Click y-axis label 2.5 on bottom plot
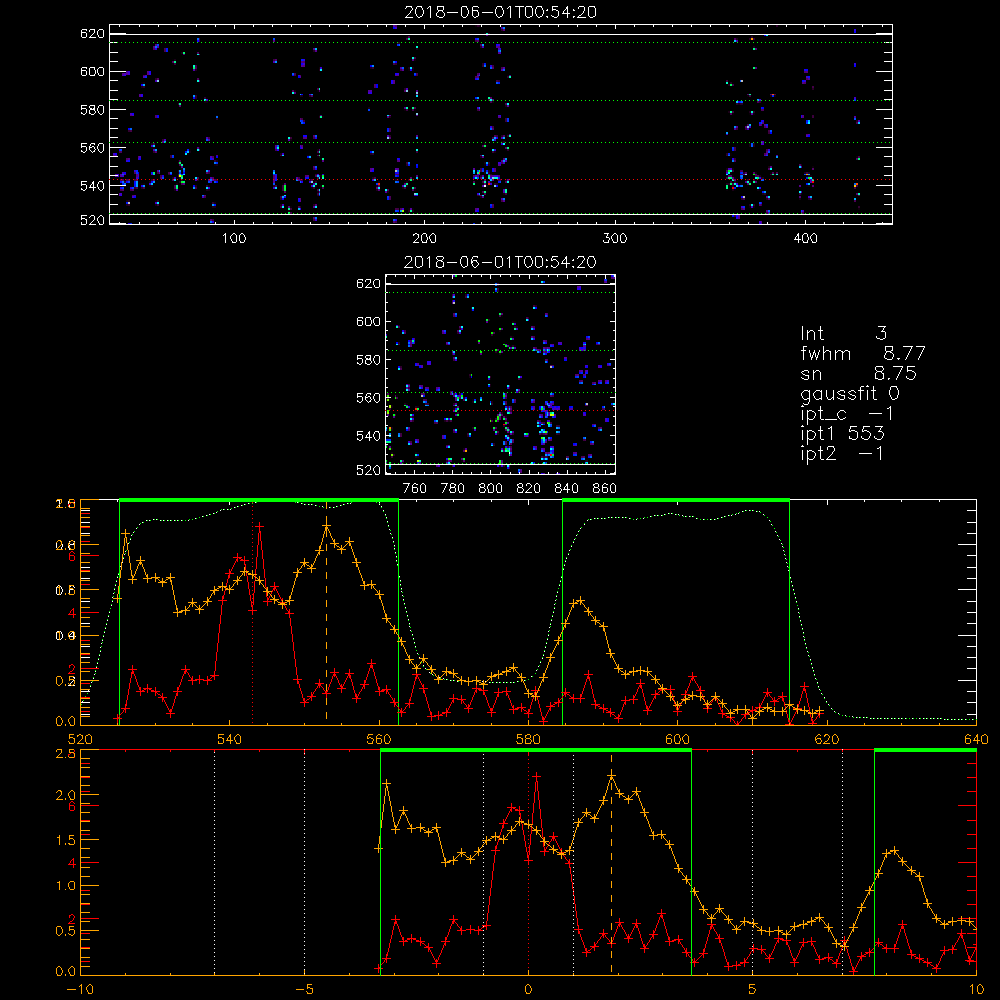Viewport: 1000px width, 1000px height. coord(66,753)
